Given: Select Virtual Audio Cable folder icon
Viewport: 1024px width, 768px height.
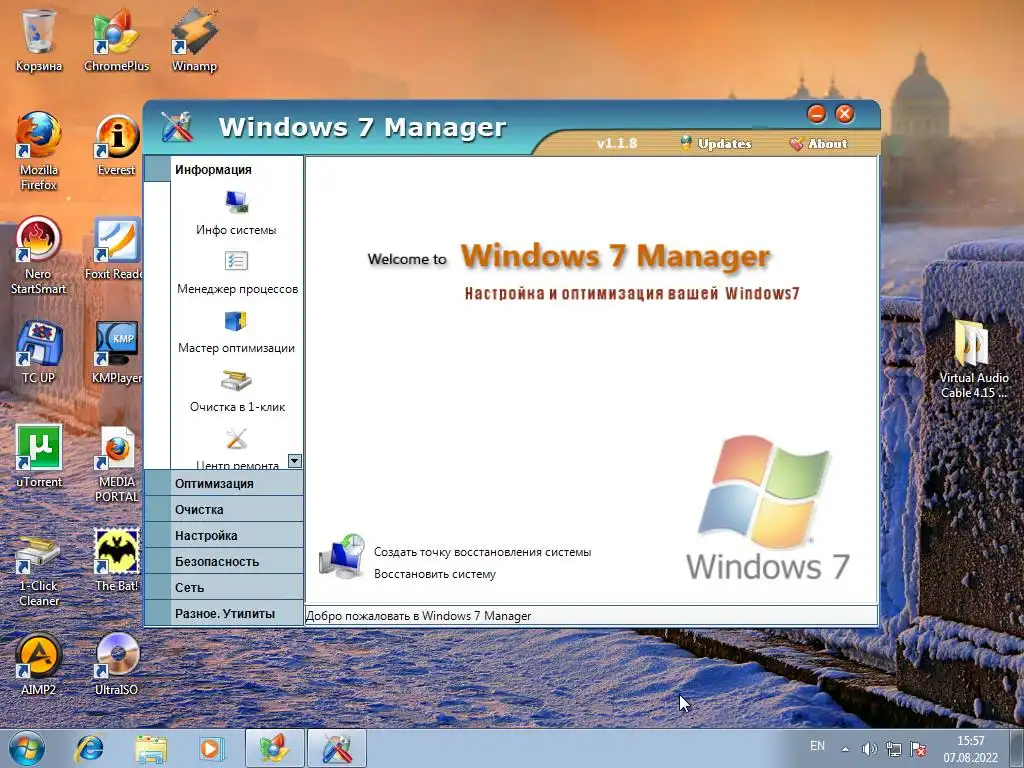Looking at the screenshot, I should point(973,359).
